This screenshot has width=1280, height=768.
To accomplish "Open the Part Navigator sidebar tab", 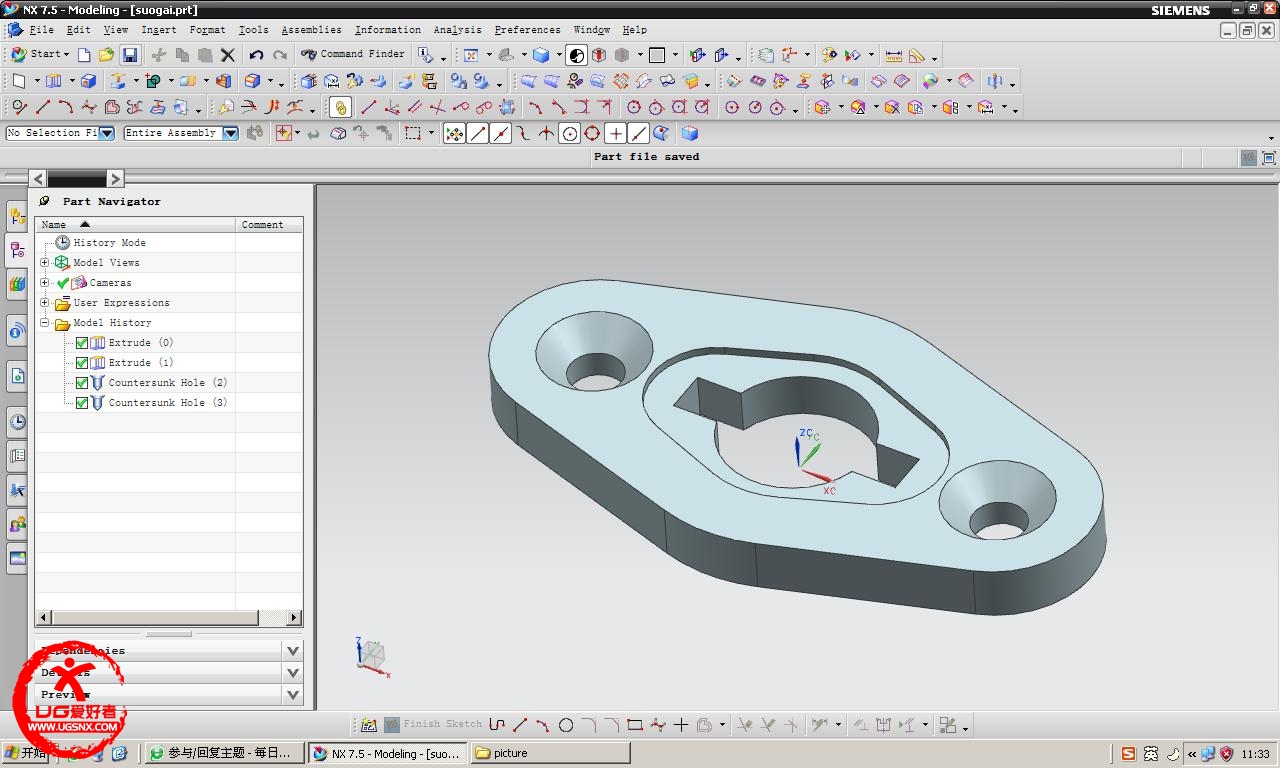I will point(17,250).
